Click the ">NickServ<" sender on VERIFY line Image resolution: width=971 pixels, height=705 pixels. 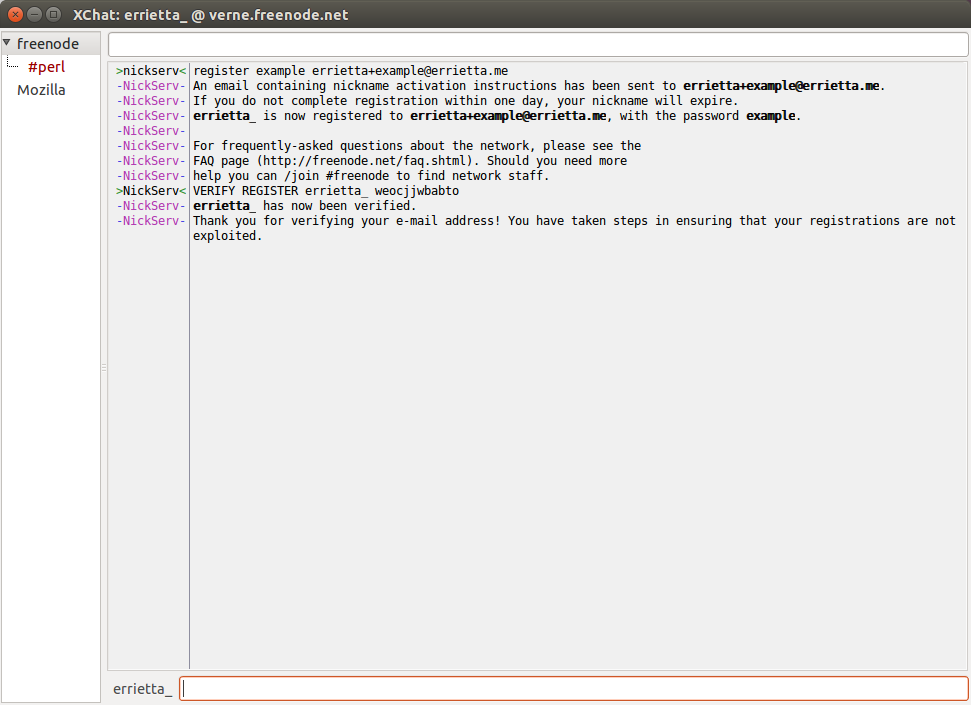tap(151, 191)
